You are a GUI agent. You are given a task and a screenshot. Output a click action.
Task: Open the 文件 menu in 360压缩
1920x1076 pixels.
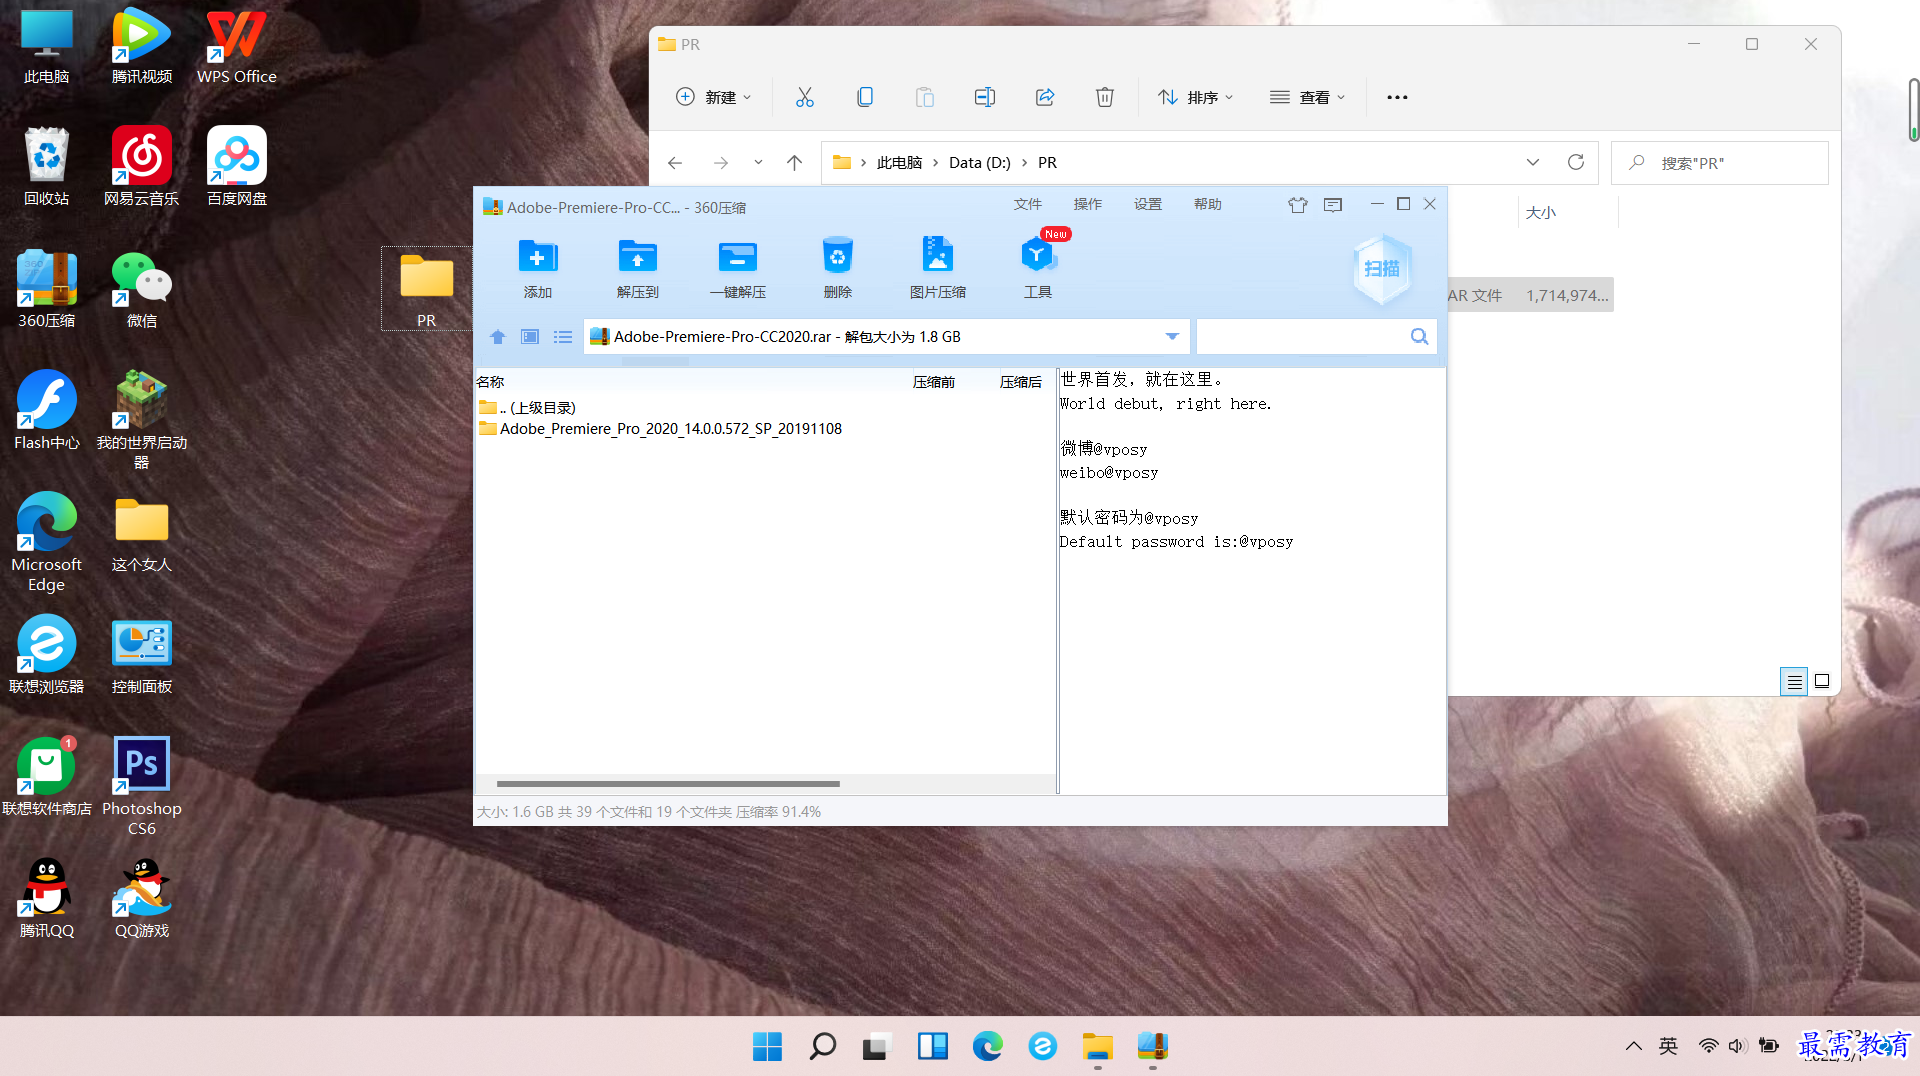pos(1028,204)
